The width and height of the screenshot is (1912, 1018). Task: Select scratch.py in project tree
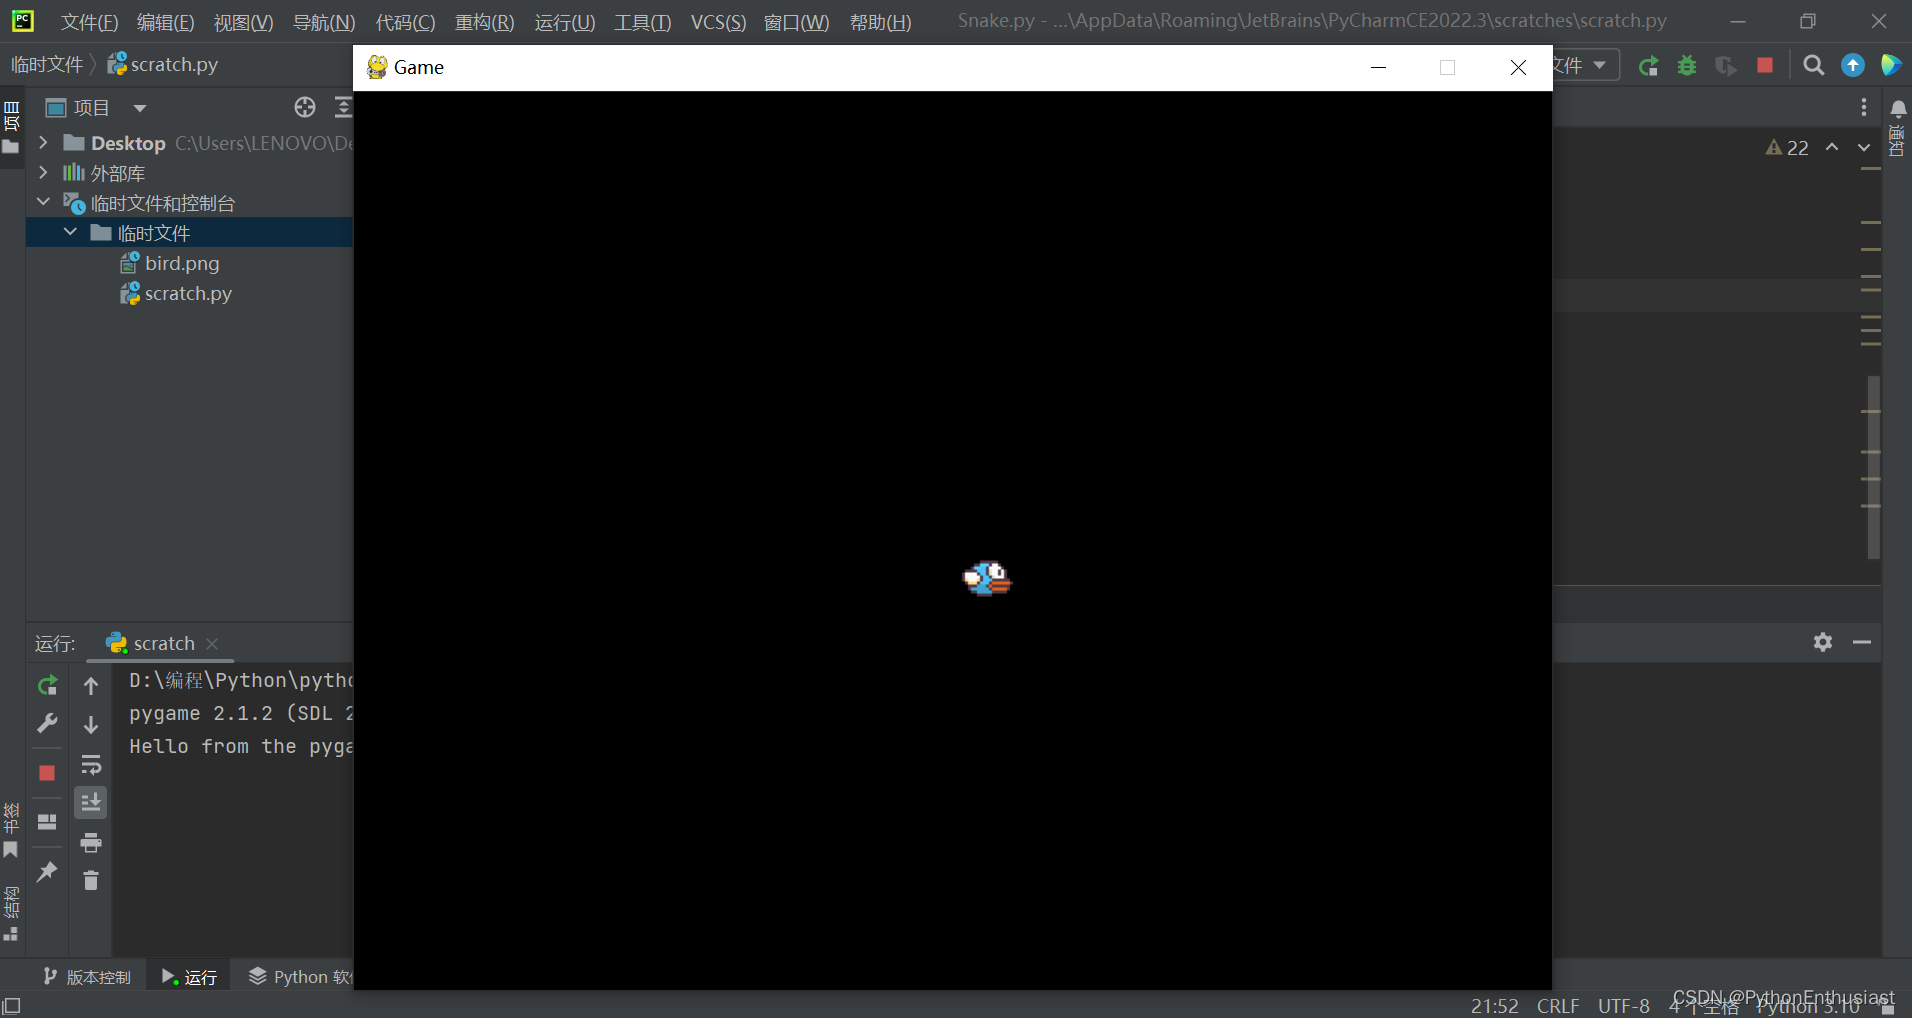[188, 293]
